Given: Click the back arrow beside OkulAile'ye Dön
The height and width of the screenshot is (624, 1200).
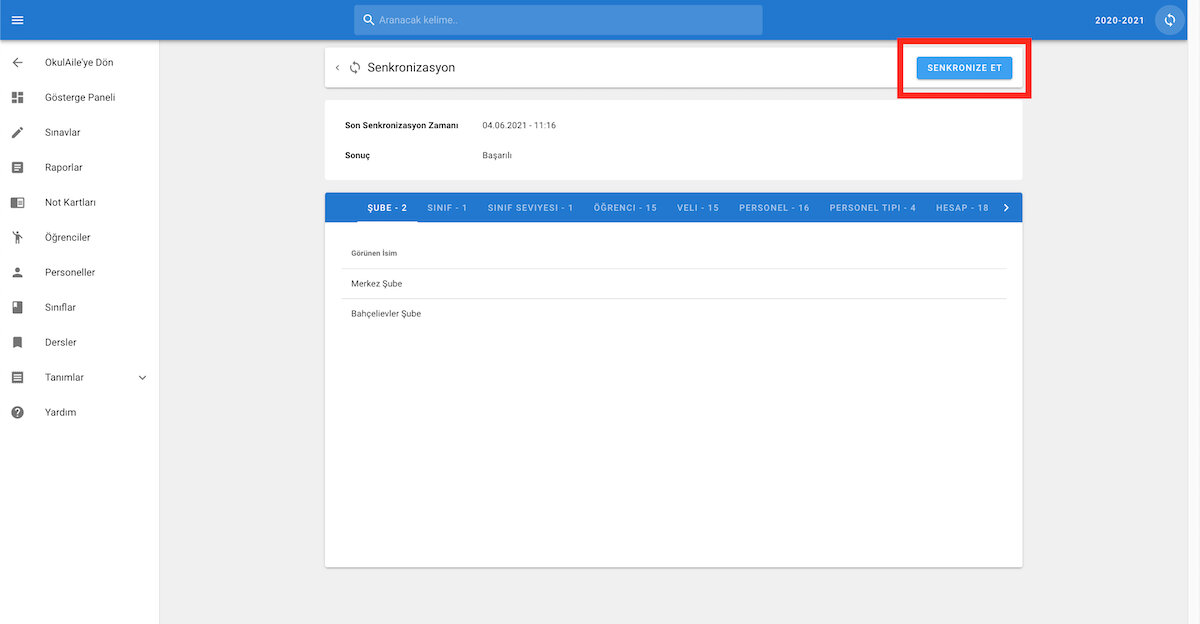Looking at the screenshot, I should (17, 63).
